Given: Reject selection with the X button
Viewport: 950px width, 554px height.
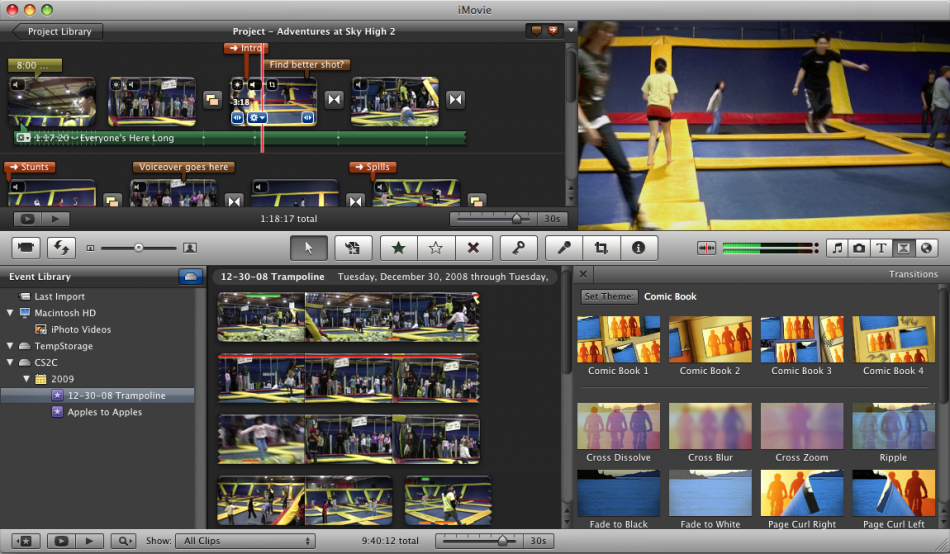Looking at the screenshot, I should [x=473, y=247].
